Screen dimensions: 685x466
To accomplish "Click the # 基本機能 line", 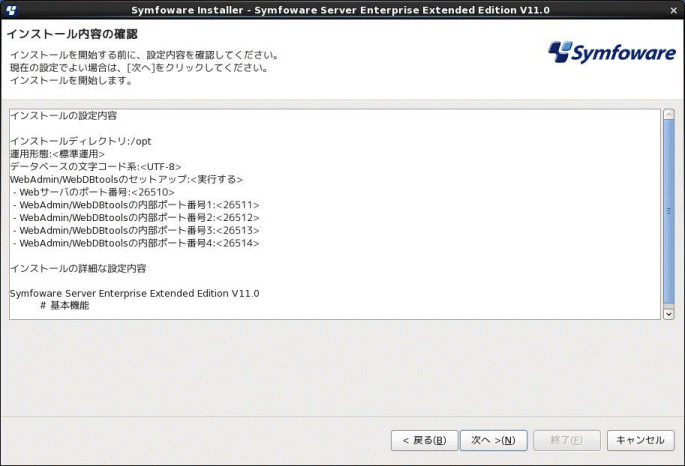I will tap(65, 305).
